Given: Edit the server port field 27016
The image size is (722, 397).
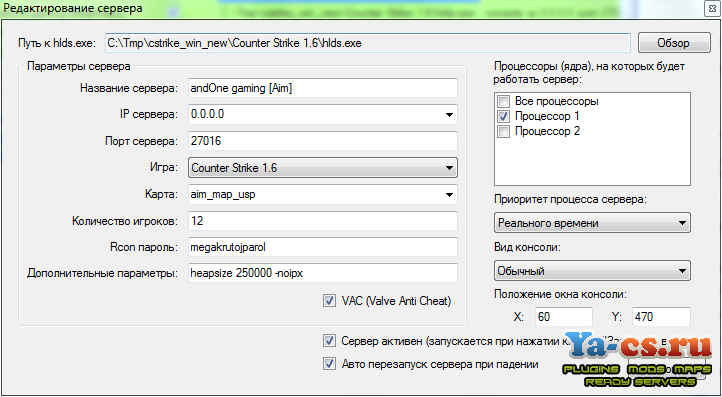Looking at the screenshot, I should [x=323, y=141].
